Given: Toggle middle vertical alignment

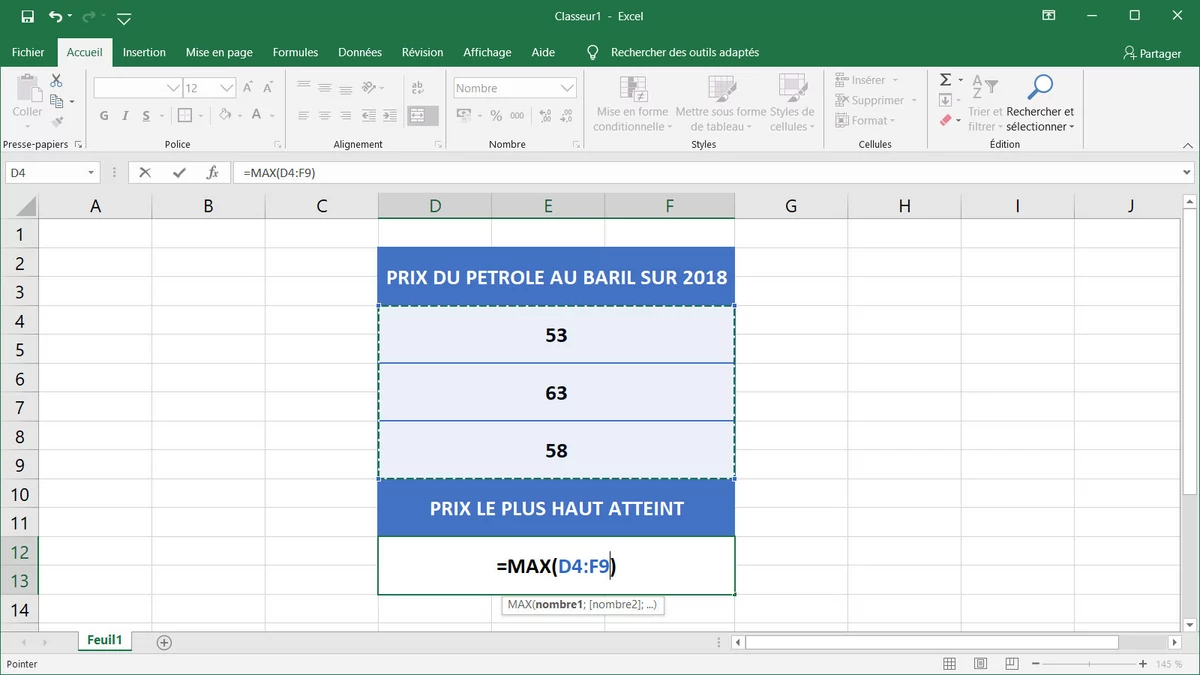Looking at the screenshot, I should tap(324, 88).
